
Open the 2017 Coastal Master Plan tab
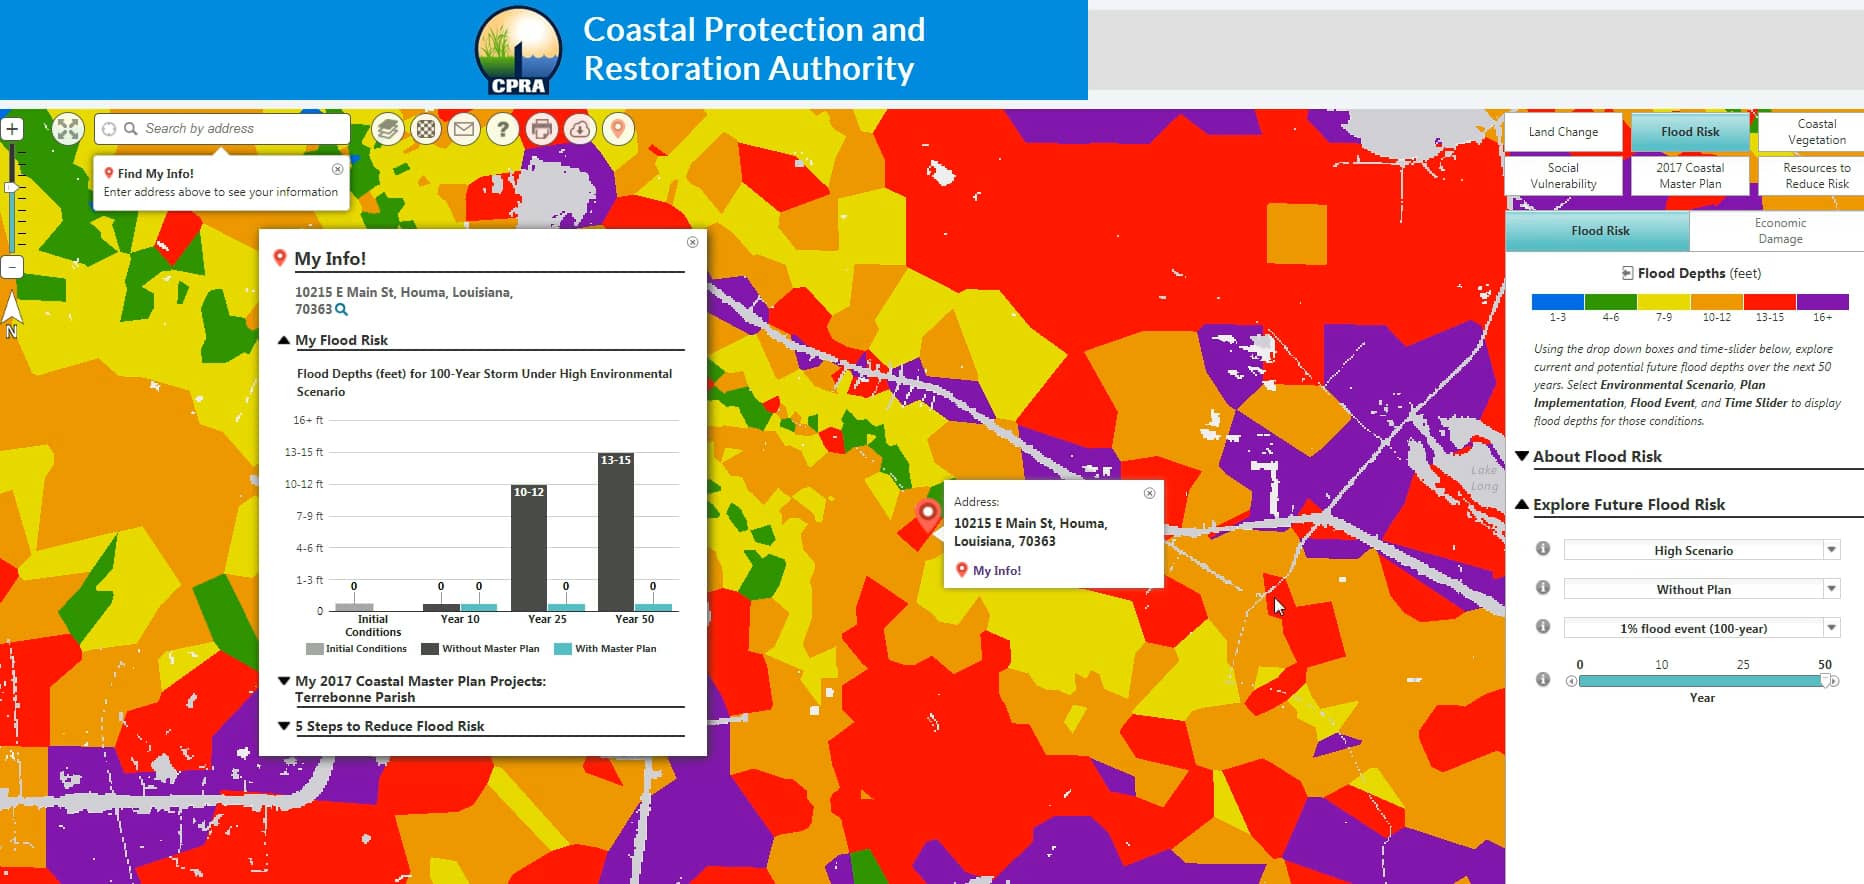1690,176
